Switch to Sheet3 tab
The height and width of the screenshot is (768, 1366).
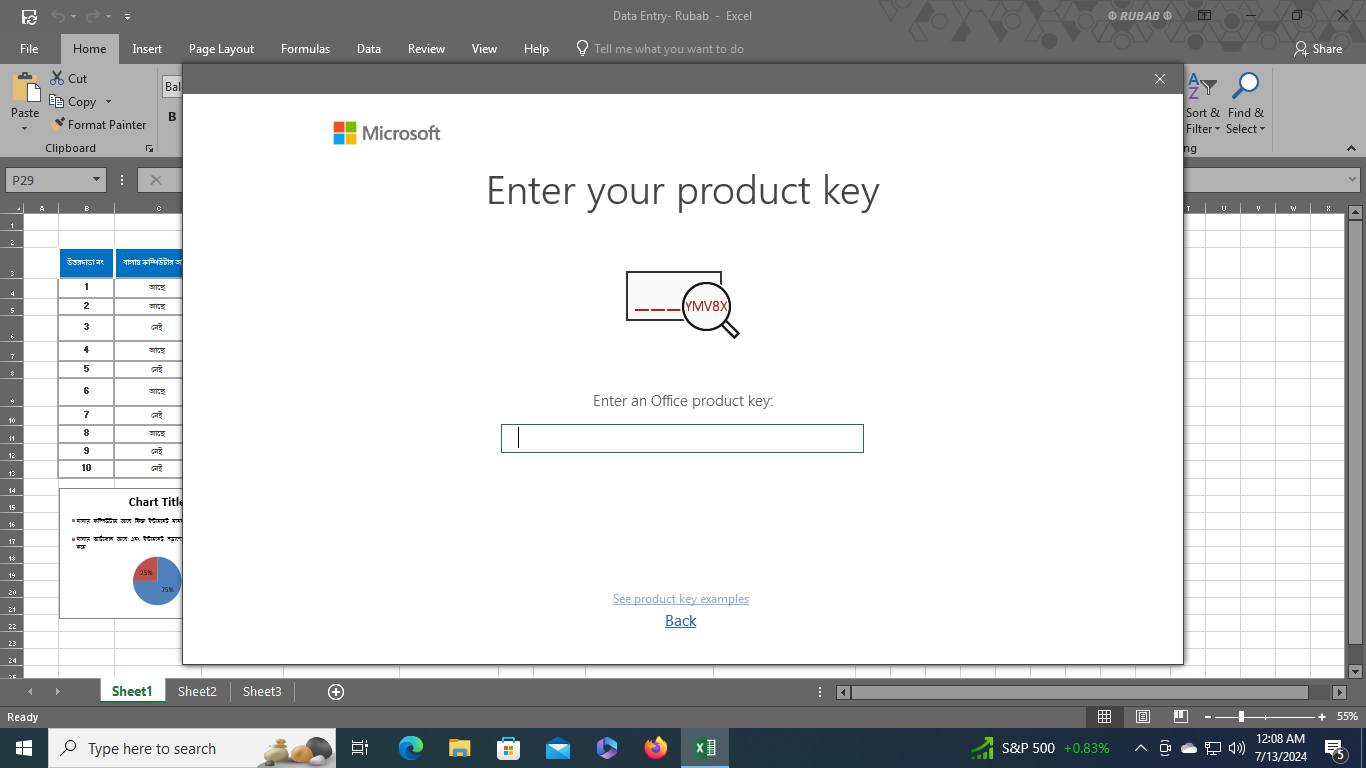point(262,692)
